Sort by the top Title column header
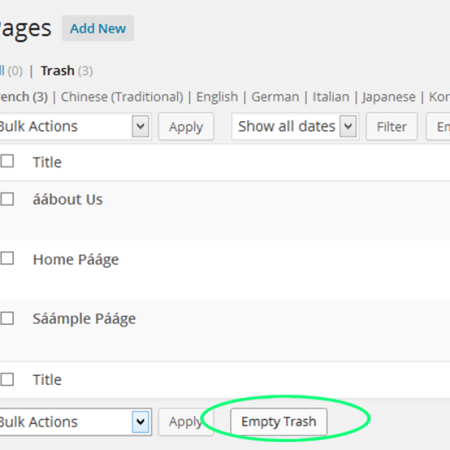The image size is (450, 450). 47,162
